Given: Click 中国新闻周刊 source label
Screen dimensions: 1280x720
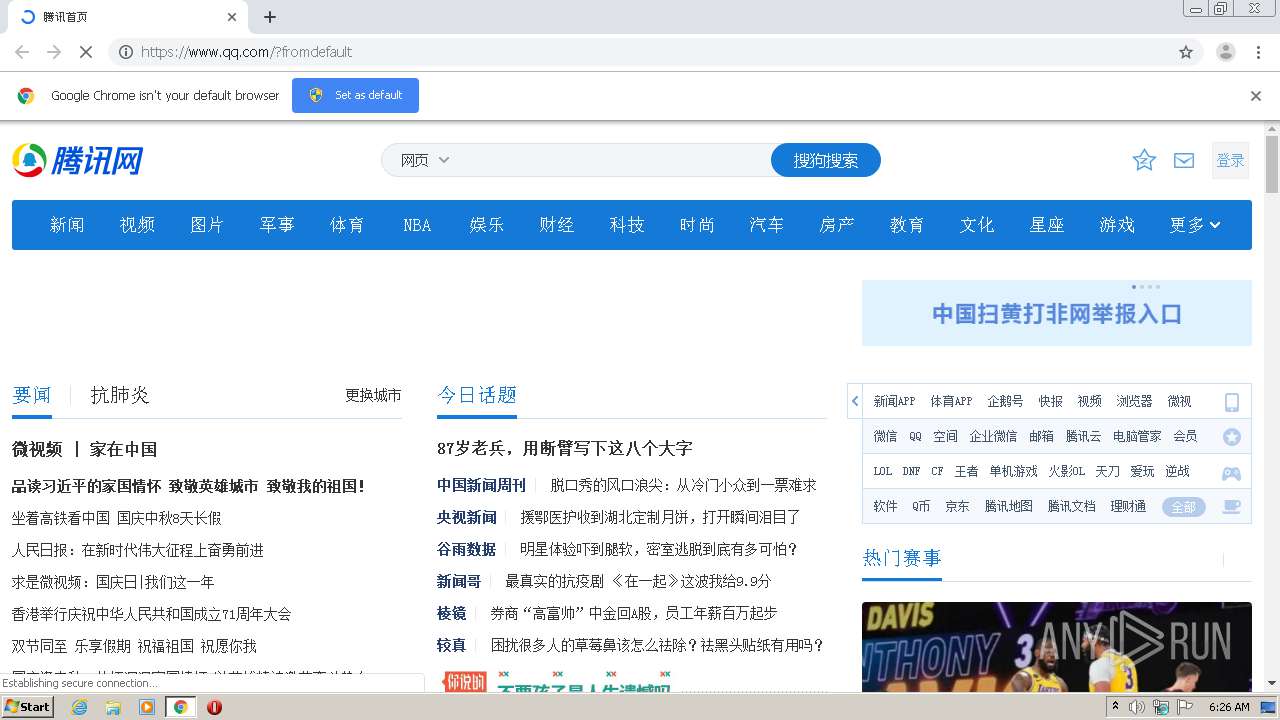Looking at the screenshot, I should tap(481, 485).
